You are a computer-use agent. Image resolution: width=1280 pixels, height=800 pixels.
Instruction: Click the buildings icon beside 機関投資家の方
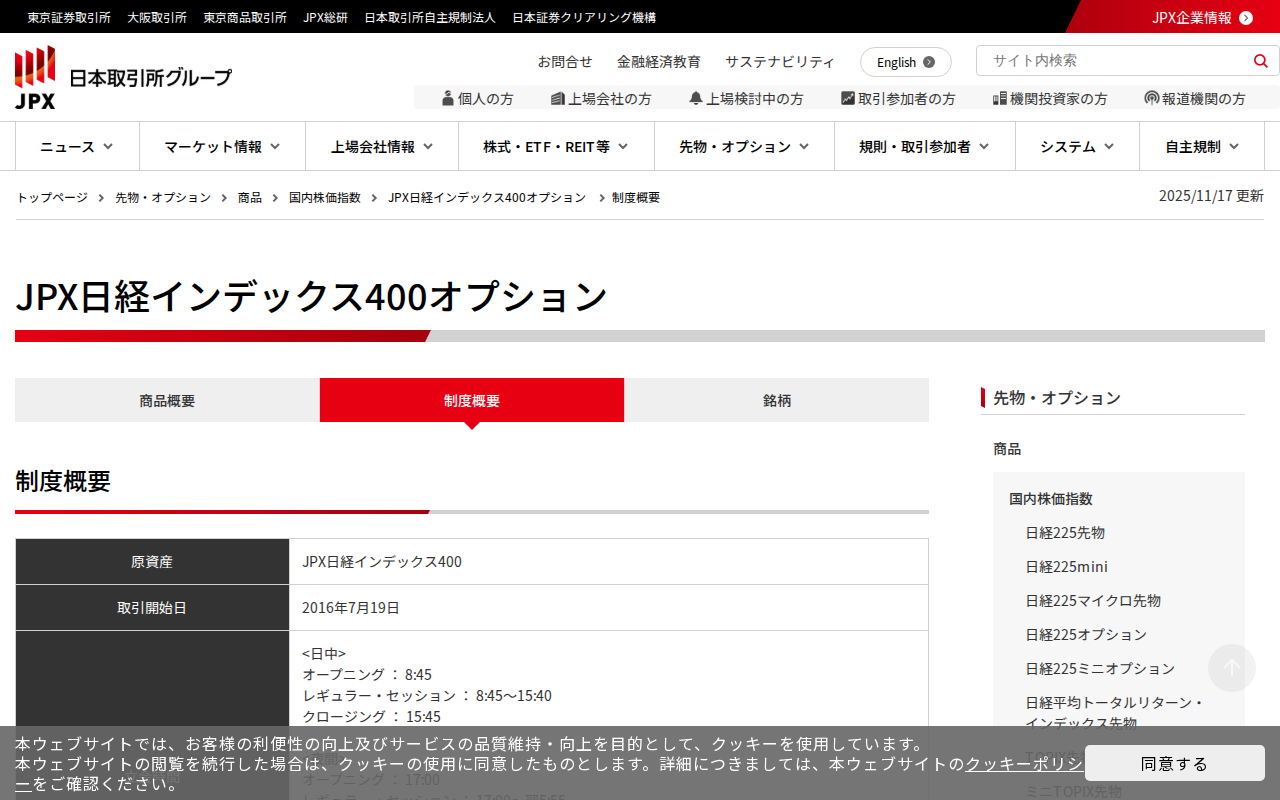[1000, 98]
